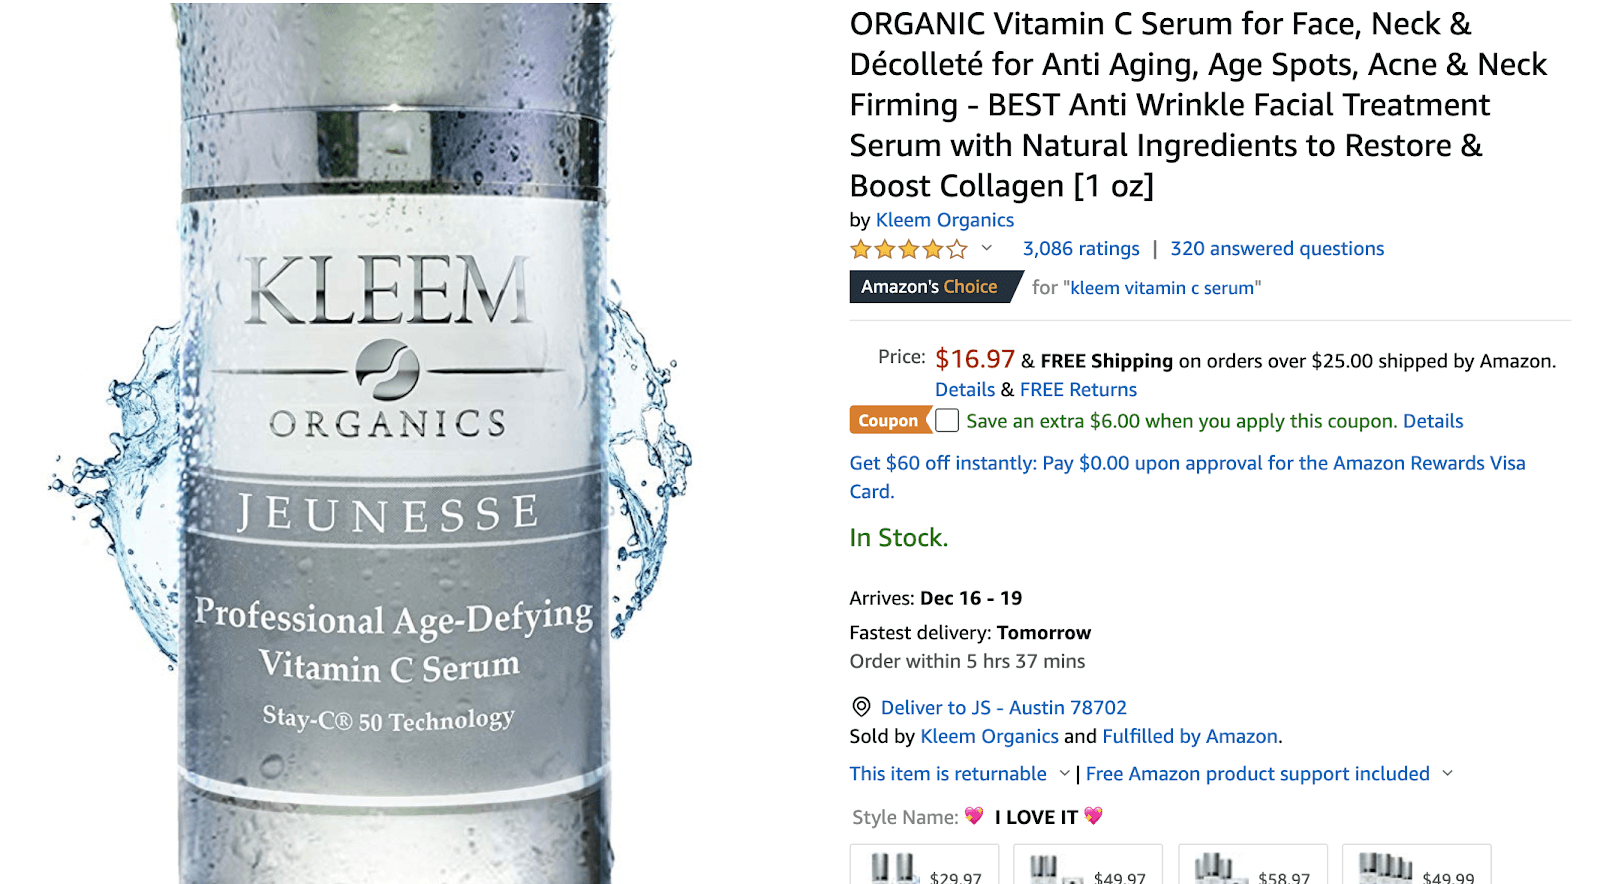This screenshot has width=1600, height=884.
Task: Expand 'This item is returnable' details
Action: 948,773
